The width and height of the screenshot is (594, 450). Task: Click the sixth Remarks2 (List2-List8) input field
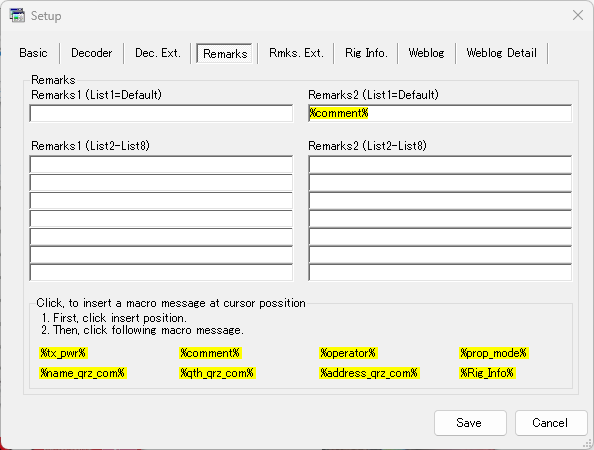[440, 255]
